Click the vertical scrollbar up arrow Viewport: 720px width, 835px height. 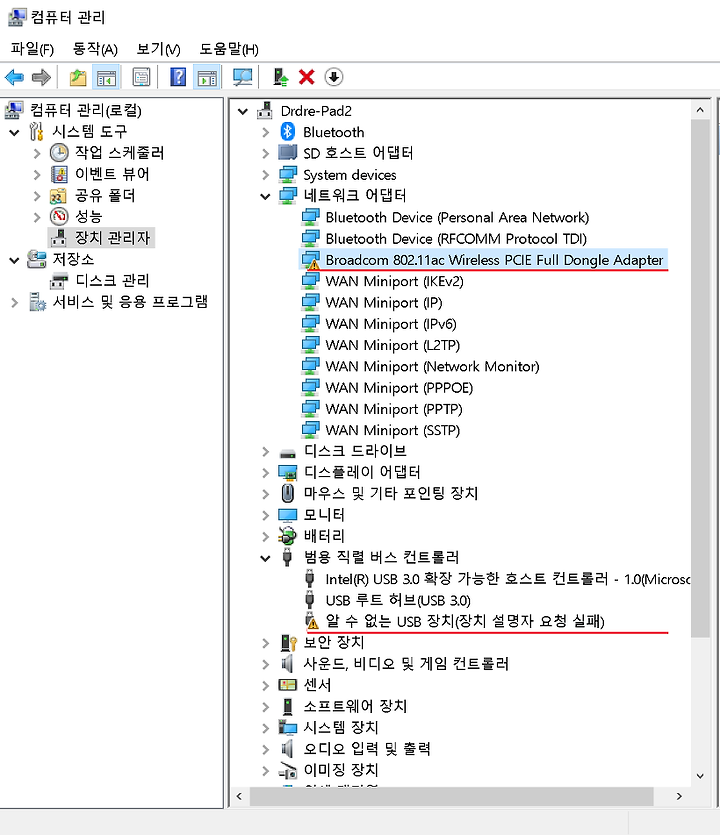click(700, 110)
